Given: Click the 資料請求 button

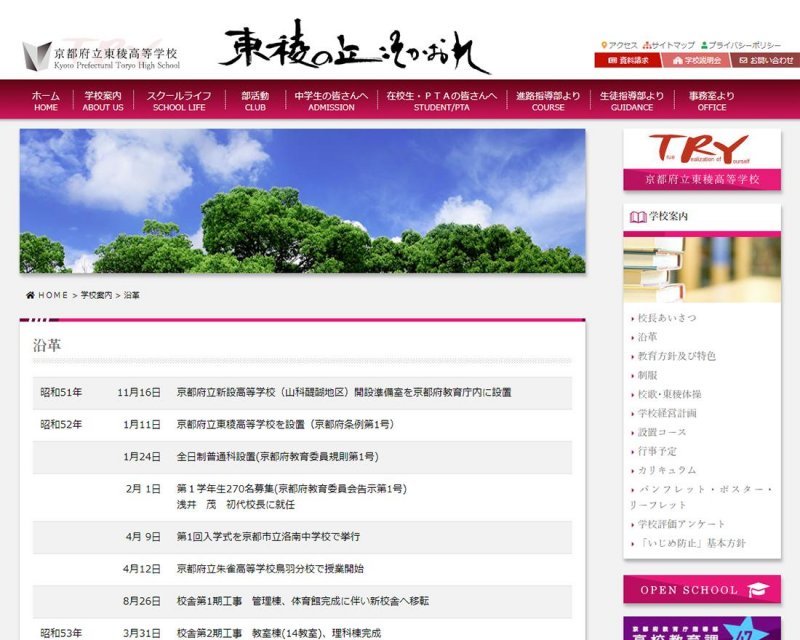Looking at the screenshot, I should (627, 60).
